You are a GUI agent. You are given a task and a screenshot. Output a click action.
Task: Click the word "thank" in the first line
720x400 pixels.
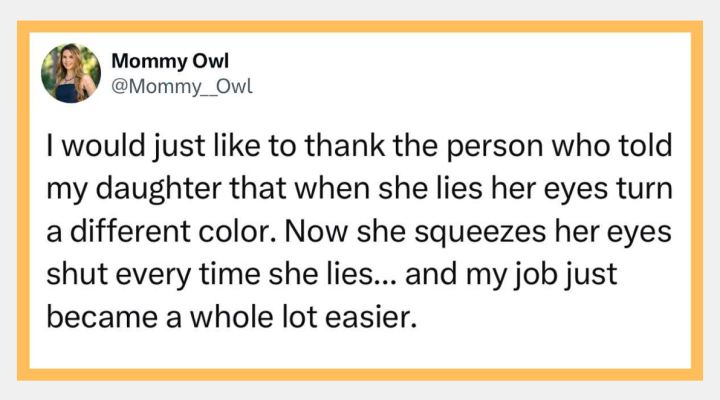click(x=345, y=146)
